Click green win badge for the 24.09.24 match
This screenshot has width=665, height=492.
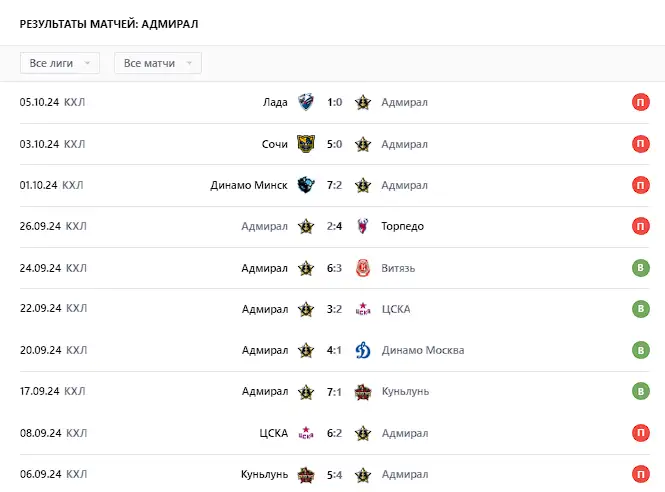[640, 268]
